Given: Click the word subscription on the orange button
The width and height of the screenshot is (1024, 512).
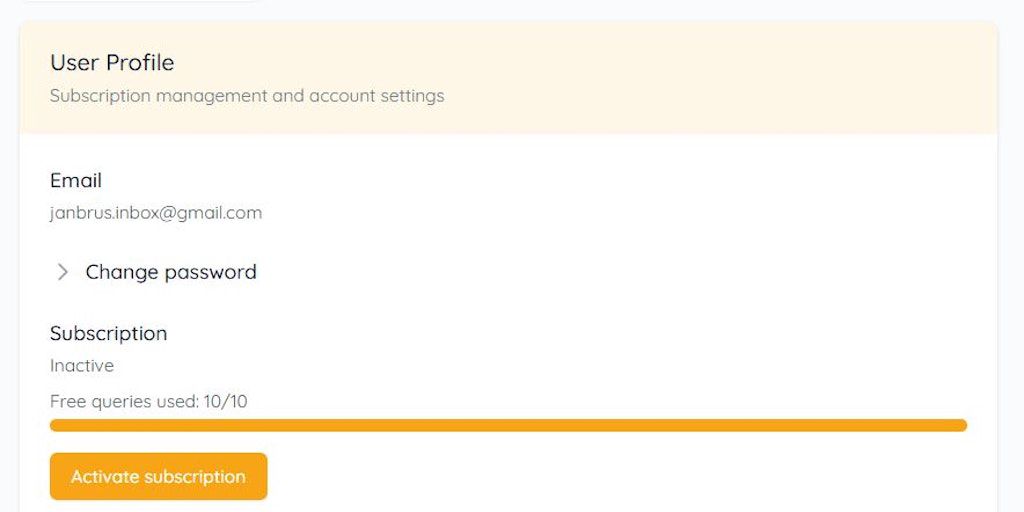Looking at the screenshot, I should (x=195, y=477).
